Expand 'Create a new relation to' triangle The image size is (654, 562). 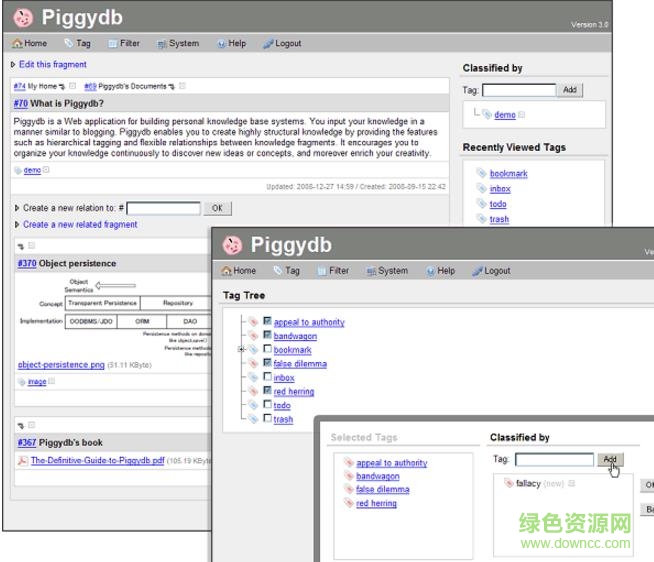coord(17,207)
